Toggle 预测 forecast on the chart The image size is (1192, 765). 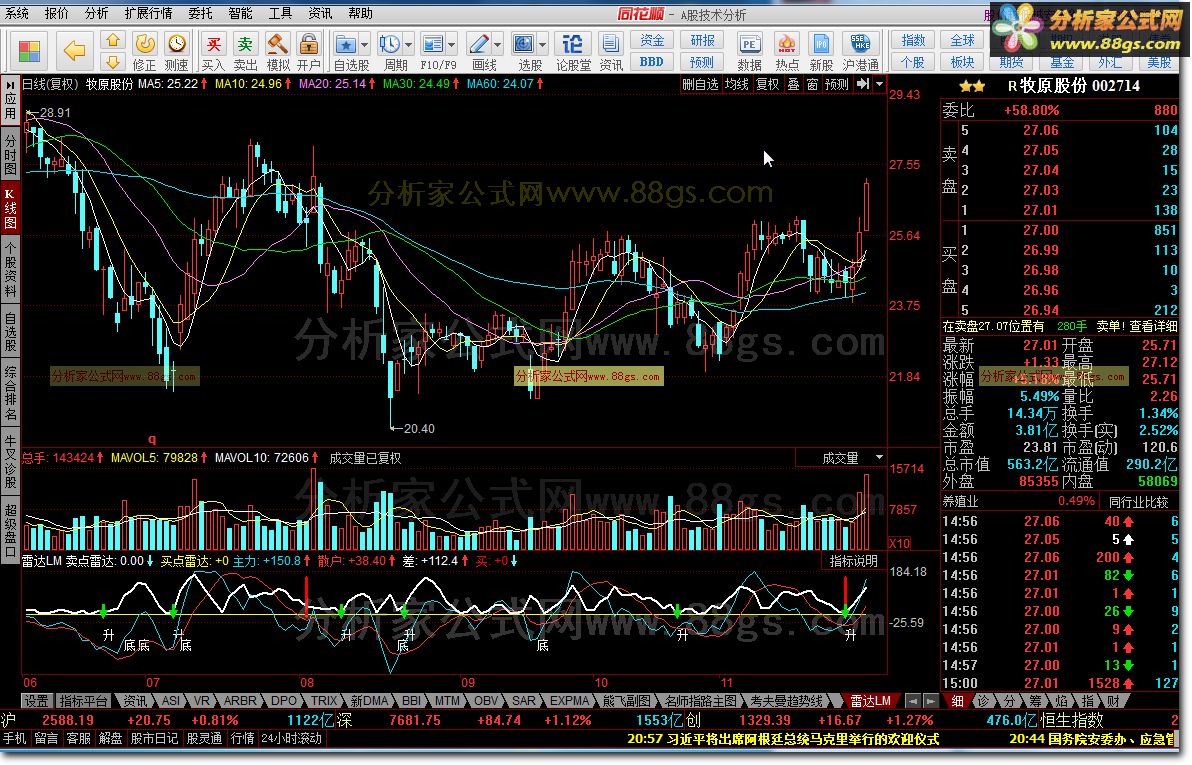[x=837, y=84]
